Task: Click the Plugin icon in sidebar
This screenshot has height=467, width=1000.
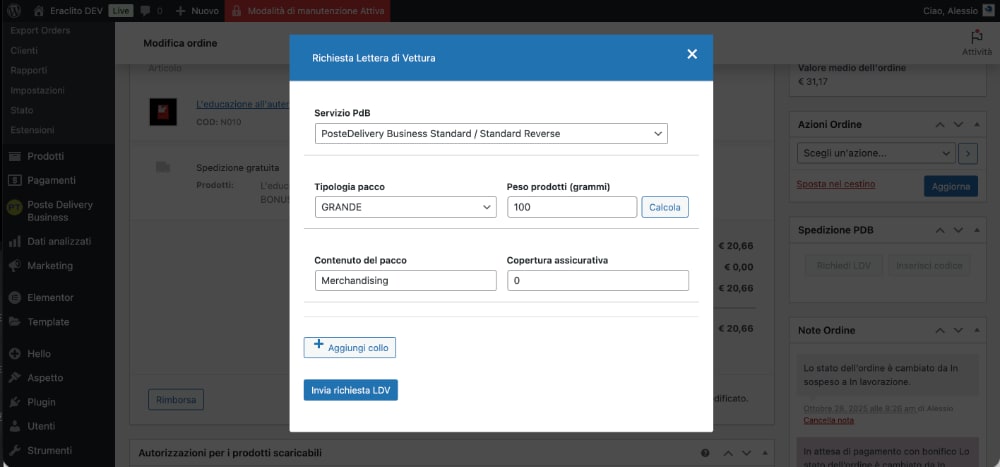Action: [x=15, y=402]
